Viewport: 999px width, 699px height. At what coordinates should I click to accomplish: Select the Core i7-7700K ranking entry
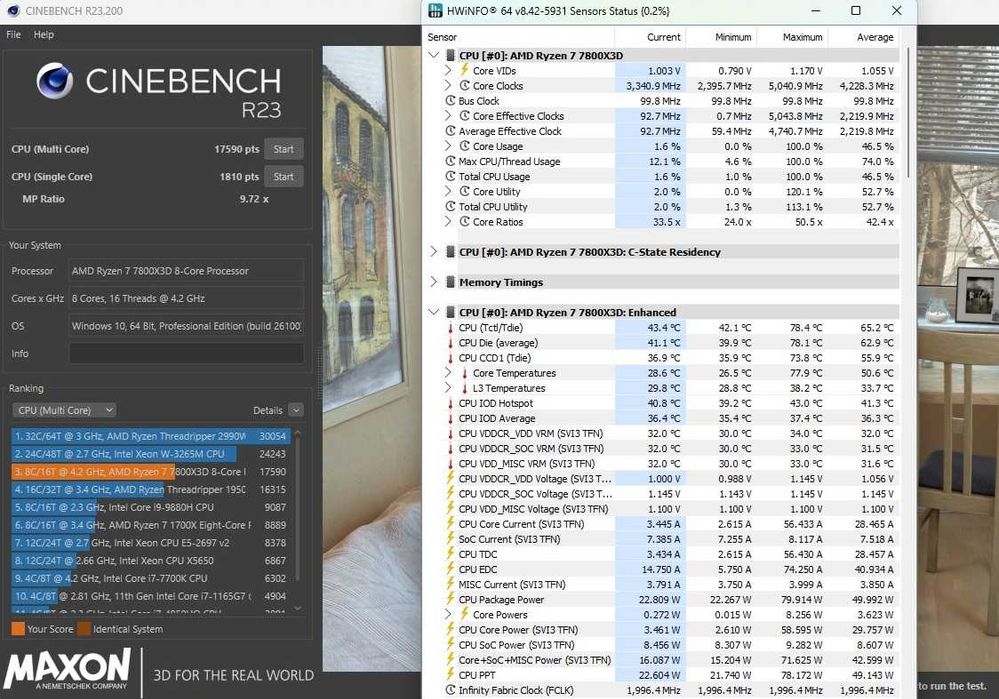(x=151, y=579)
